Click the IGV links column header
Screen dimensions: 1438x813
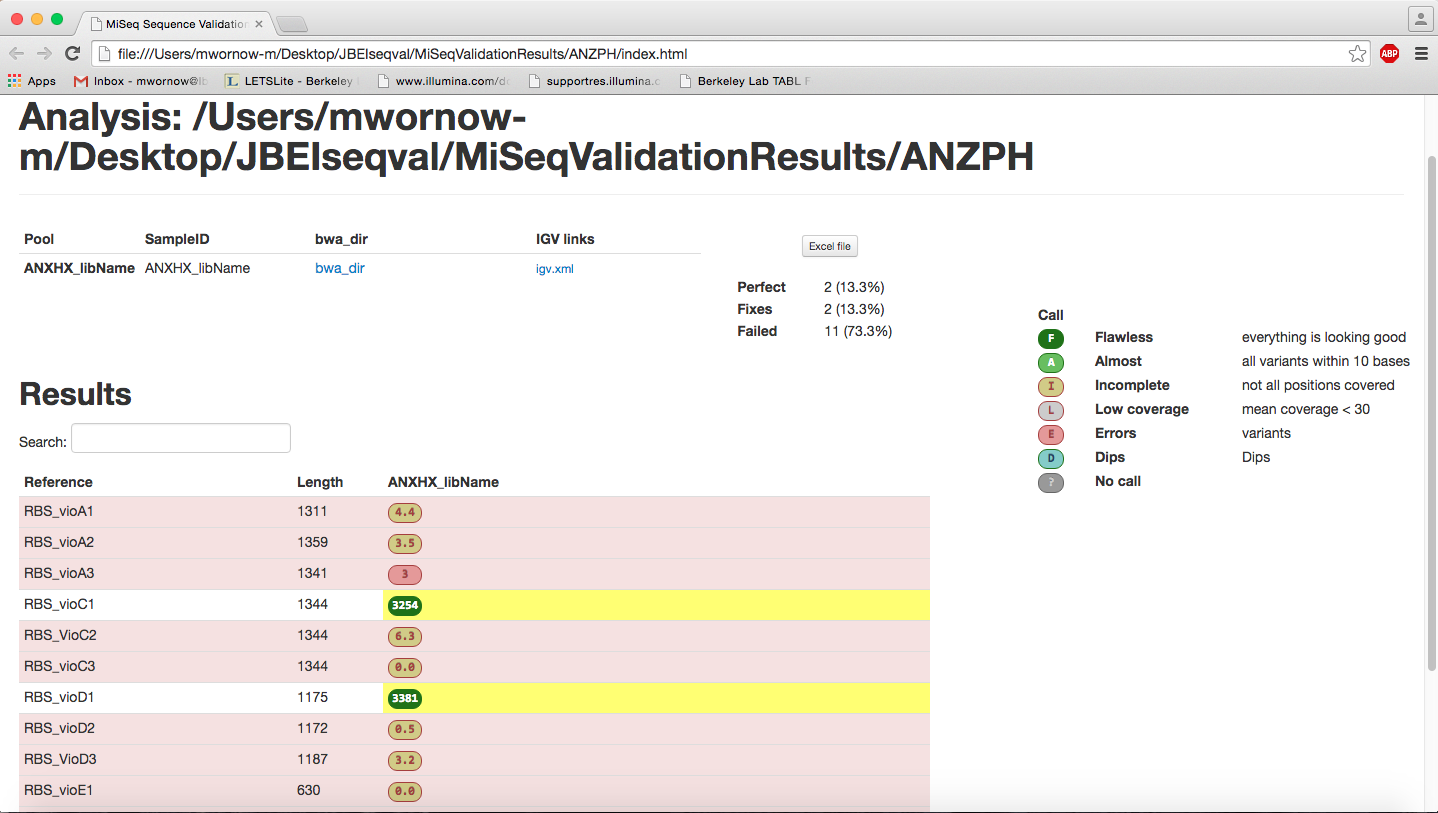pos(565,239)
